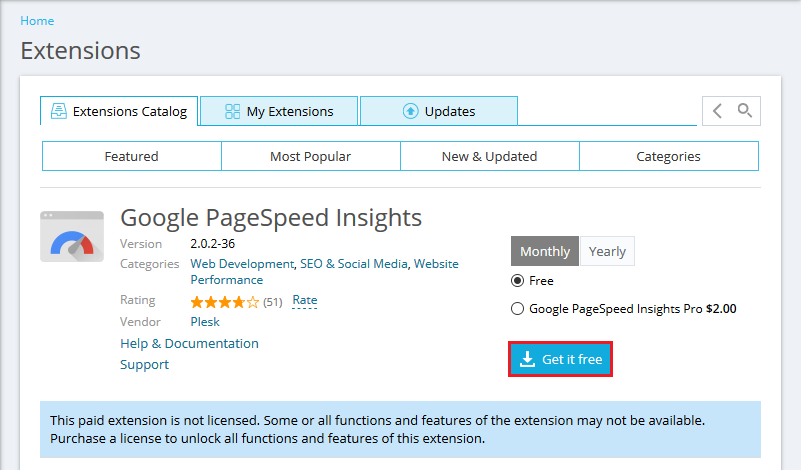
Task: Open the Updates tab
Action: pyautogui.click(x=439, y=111)
